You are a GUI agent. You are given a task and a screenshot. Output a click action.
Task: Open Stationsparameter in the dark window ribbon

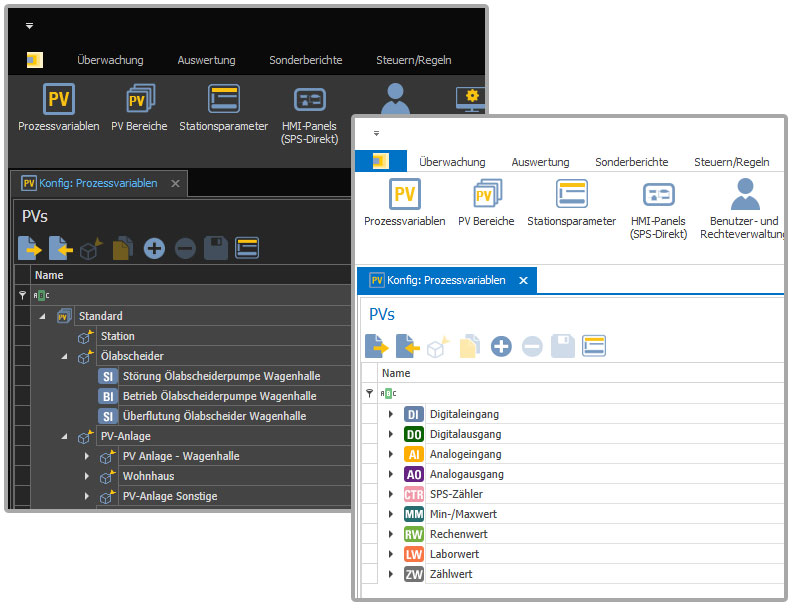(x=223, y=107)
